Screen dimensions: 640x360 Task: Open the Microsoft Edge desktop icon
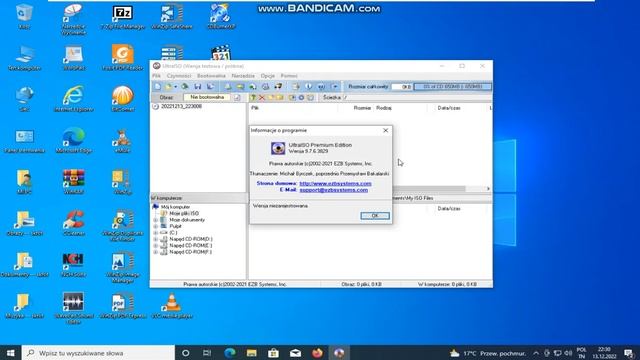click(73, 140)
